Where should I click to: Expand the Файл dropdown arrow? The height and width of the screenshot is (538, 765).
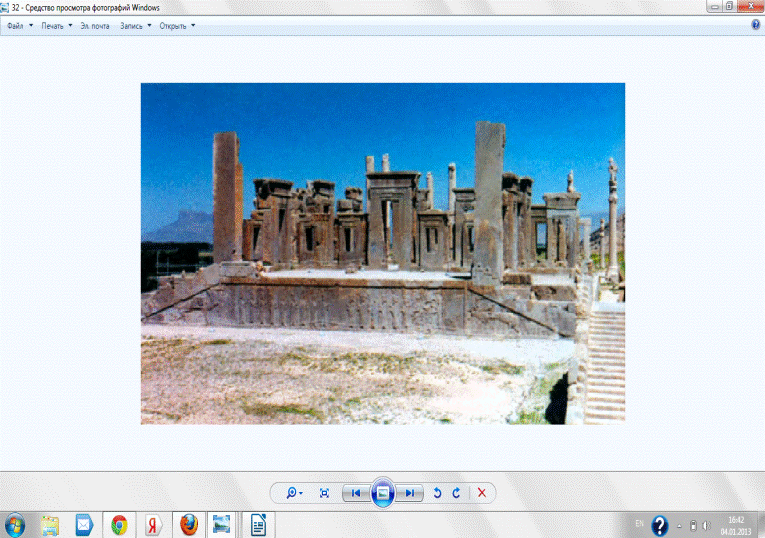pos(31,25)
